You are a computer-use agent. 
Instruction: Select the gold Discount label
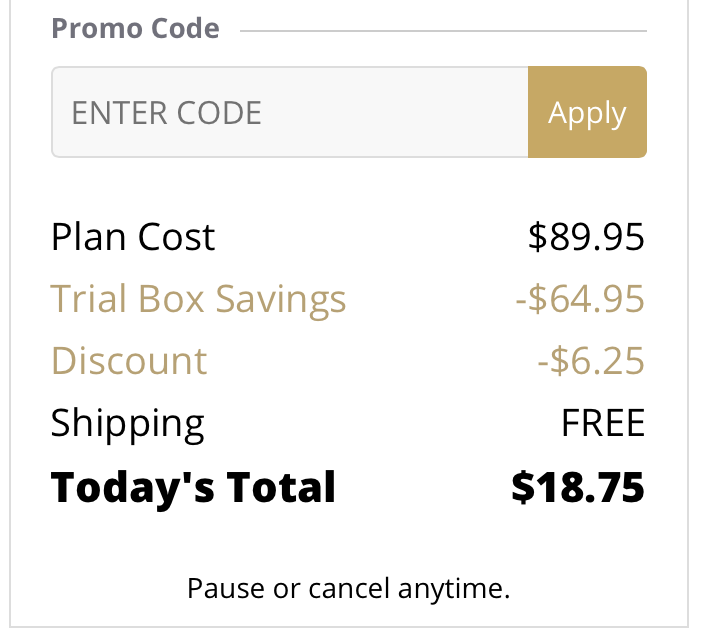coord(129,361)
